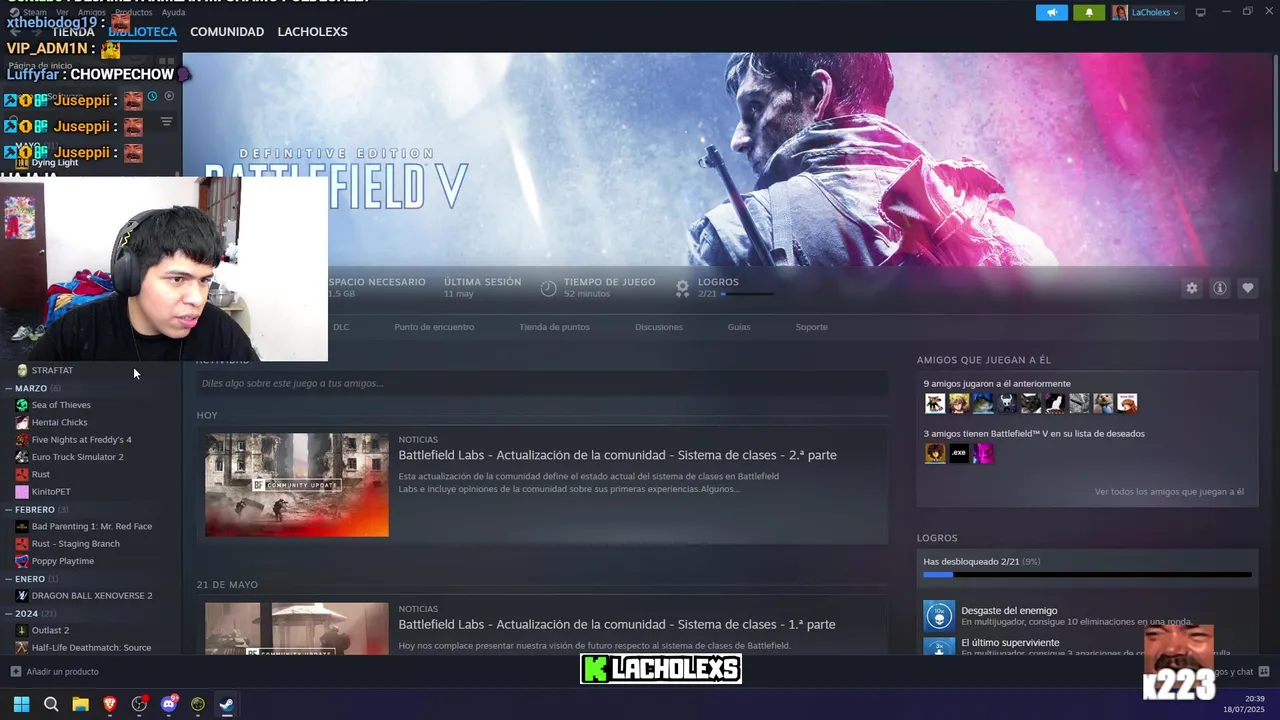
Task: Select KinitoPET in the library
Action: pyautogui.click(x=50, y=492)
